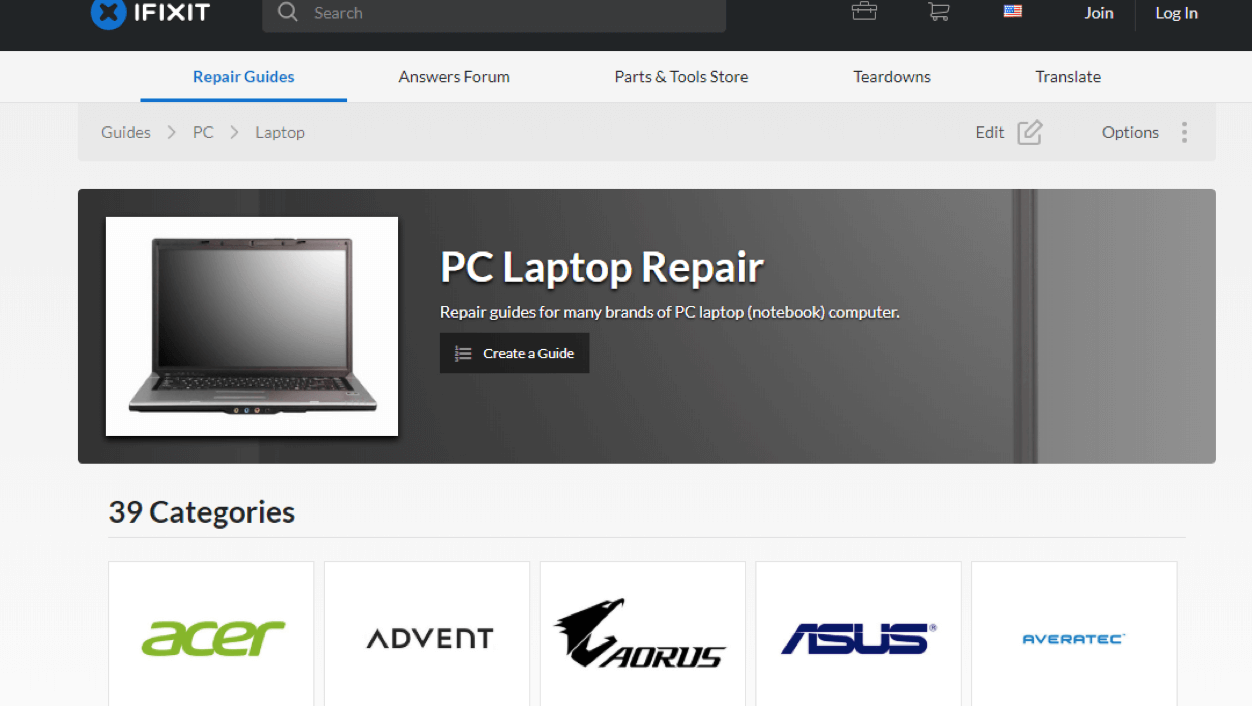This screenshot has width=1252, height=710.
Task: Click the repair guides description text
Action: click(670, 312)
